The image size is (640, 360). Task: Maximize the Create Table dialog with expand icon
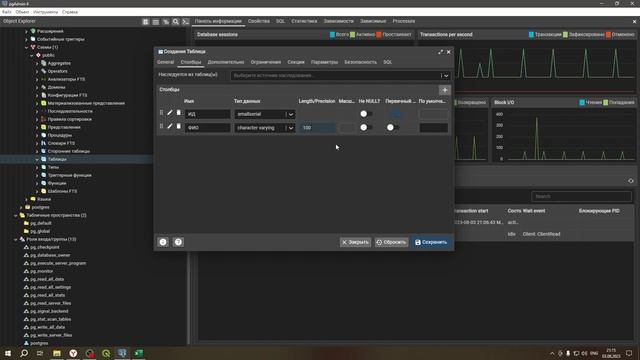point(440,52)
